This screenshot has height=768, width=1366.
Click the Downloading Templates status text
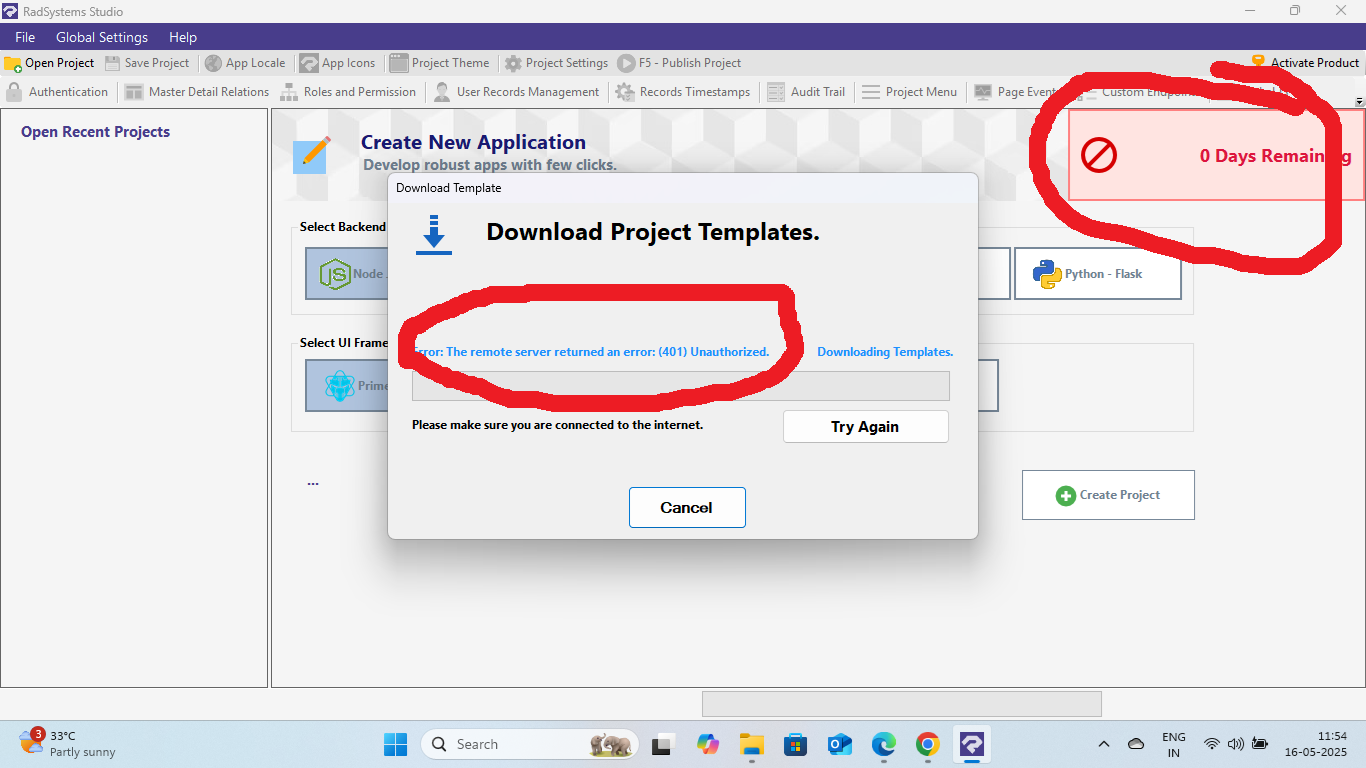[x=885, y=352]
